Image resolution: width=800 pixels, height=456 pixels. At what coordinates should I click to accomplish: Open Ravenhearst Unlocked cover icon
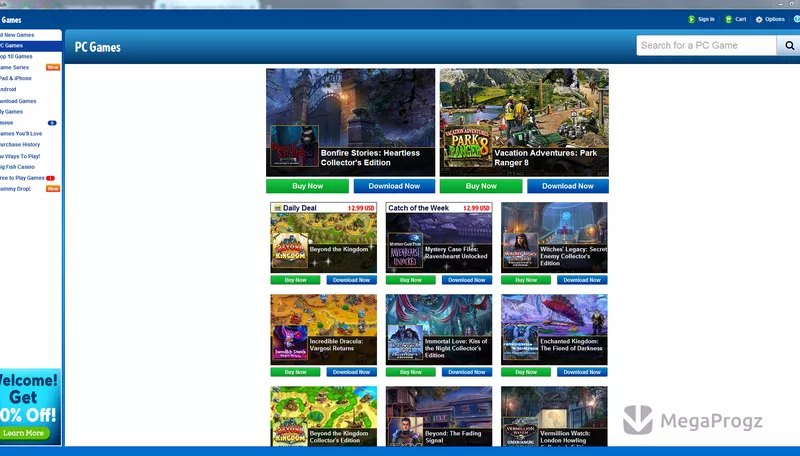[x=406, y=250]
